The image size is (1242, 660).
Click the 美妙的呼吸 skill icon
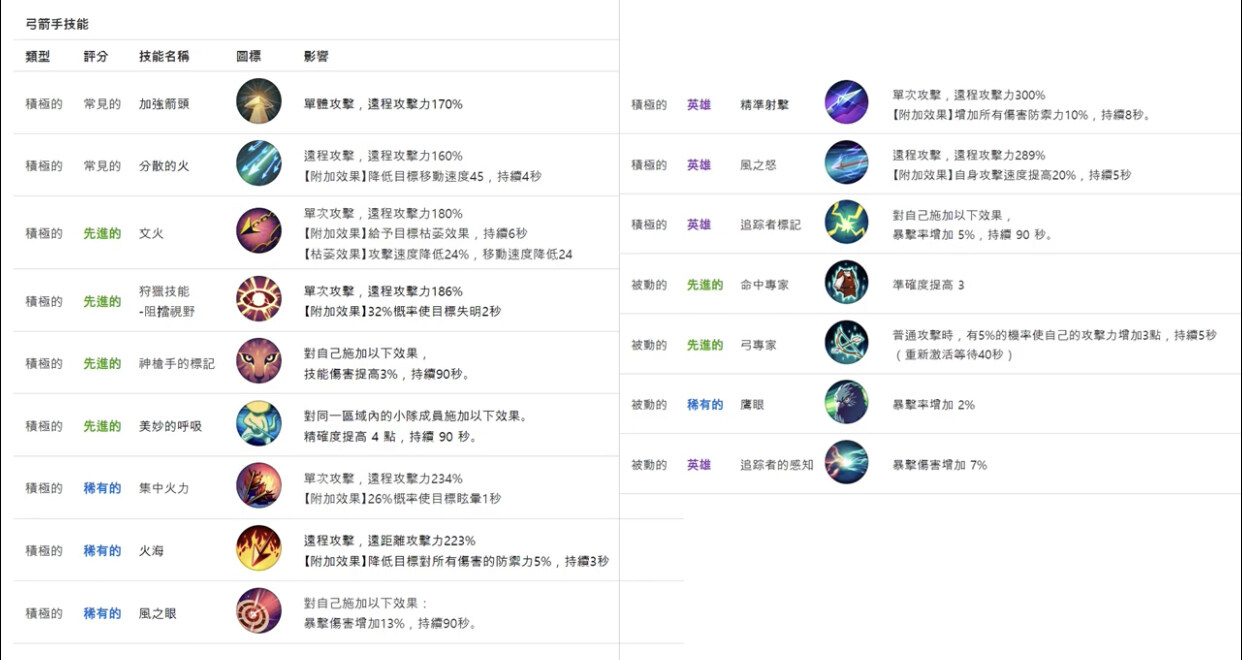click(258, 423)
